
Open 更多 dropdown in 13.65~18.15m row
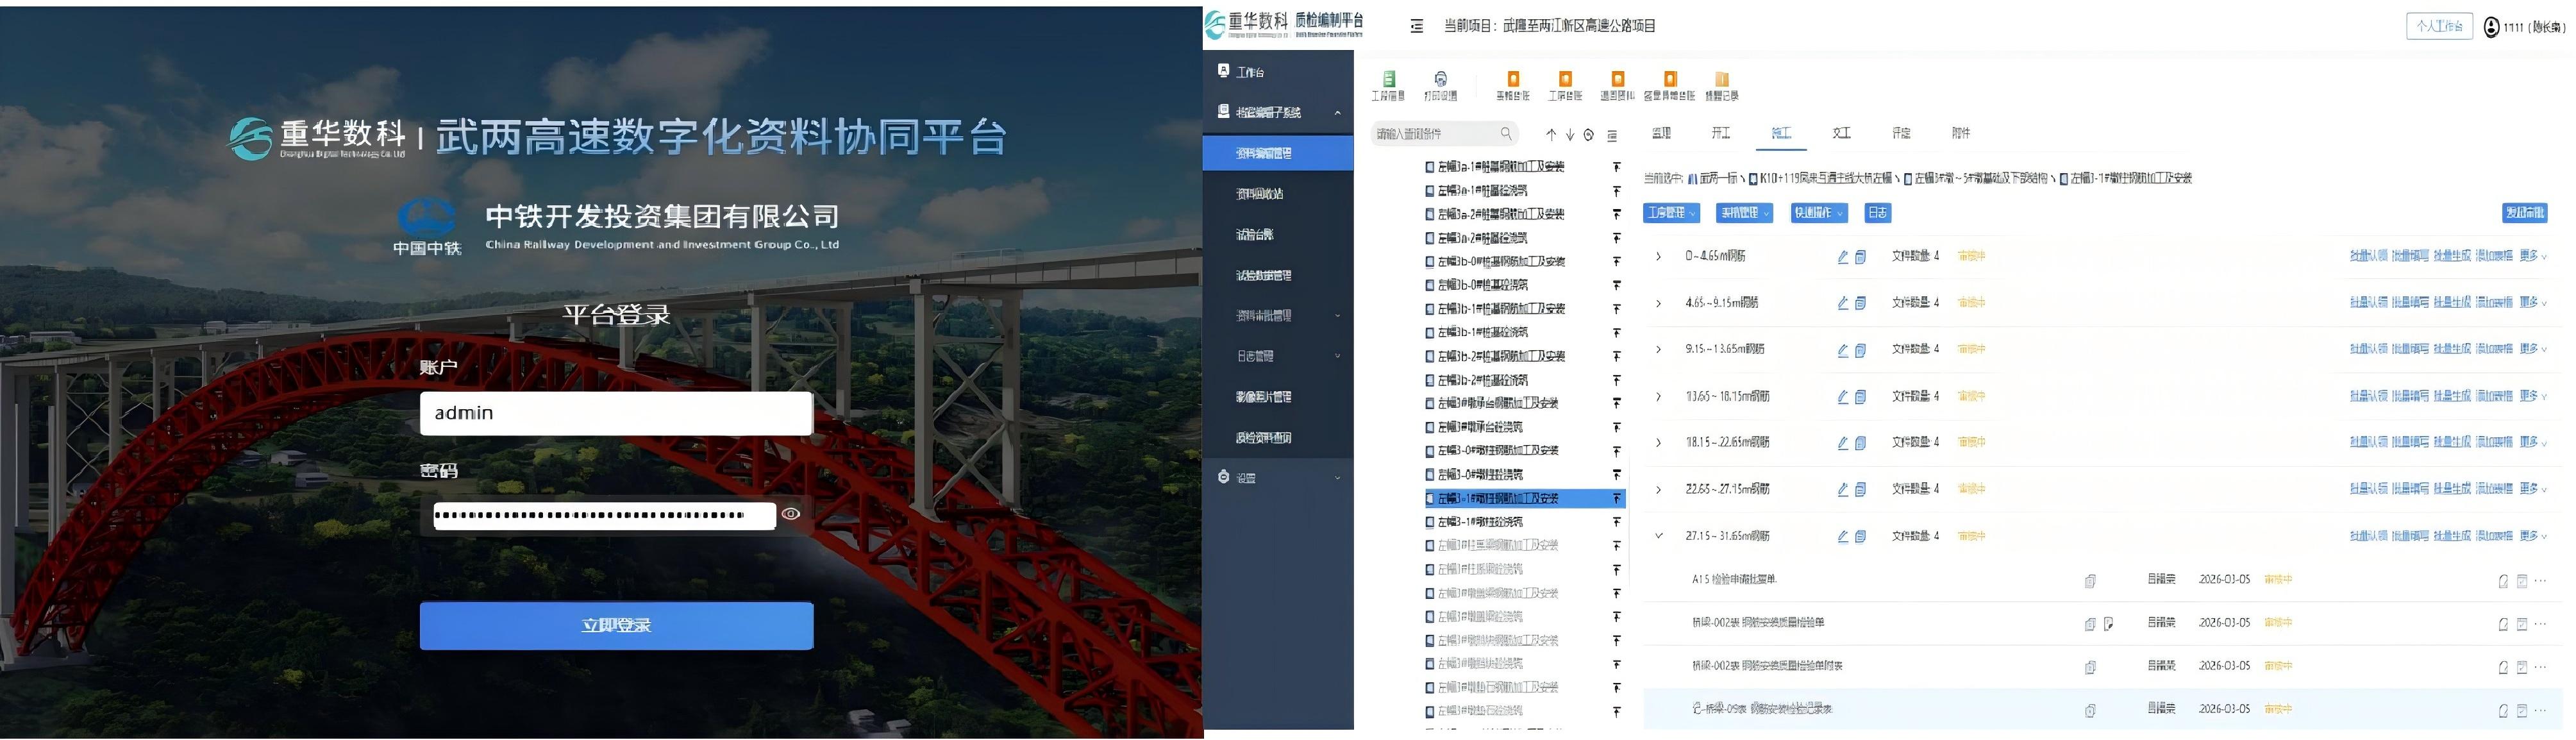click(x=2533, y=396)
